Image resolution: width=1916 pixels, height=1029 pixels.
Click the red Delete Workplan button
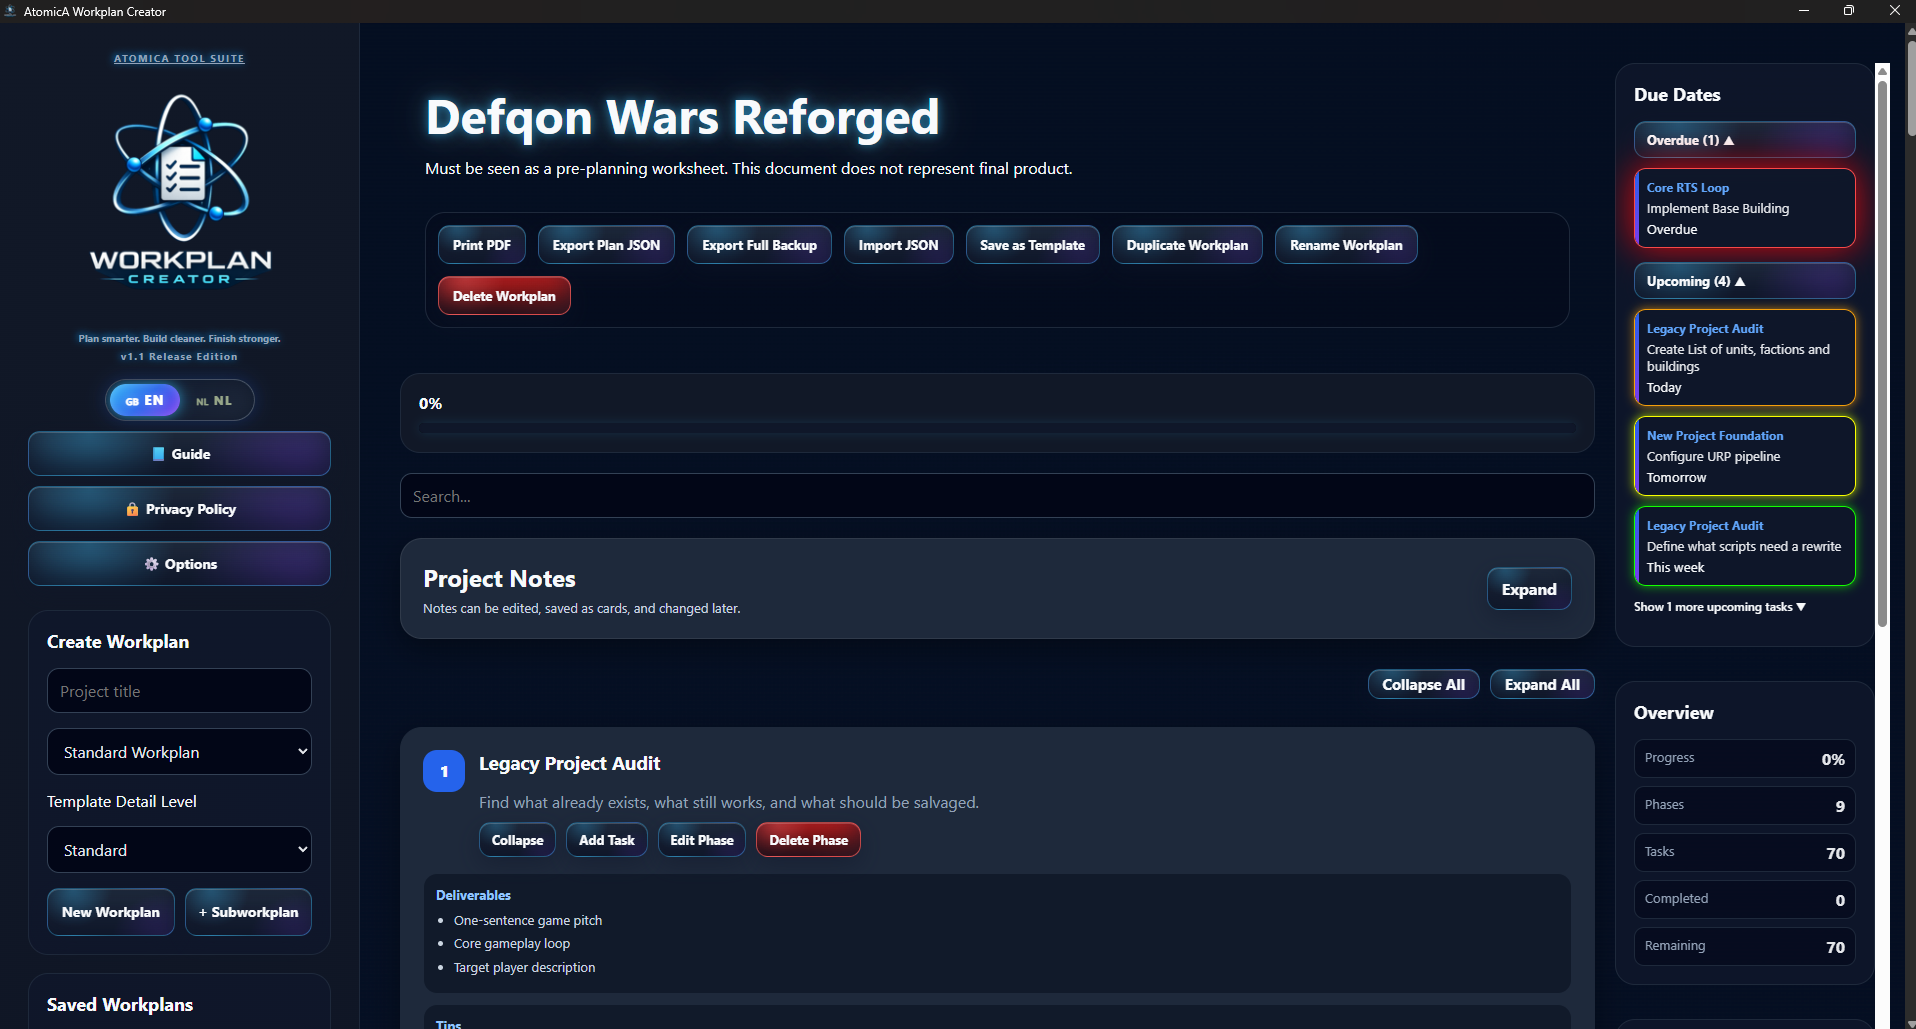[504, 296]
